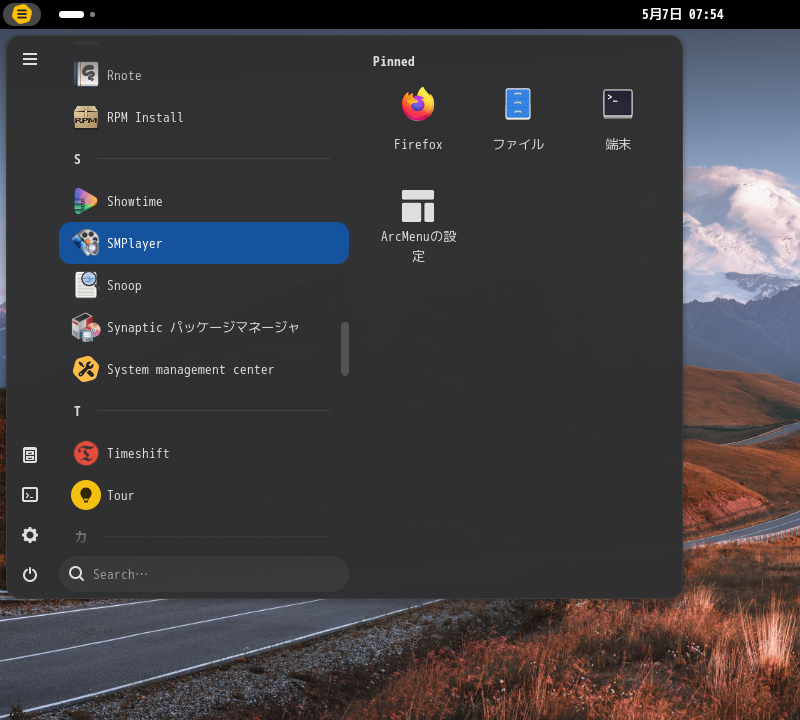The image size is (800, 720).
Task: Click the 'Pinned' heading label
Action: click(393, 62)
